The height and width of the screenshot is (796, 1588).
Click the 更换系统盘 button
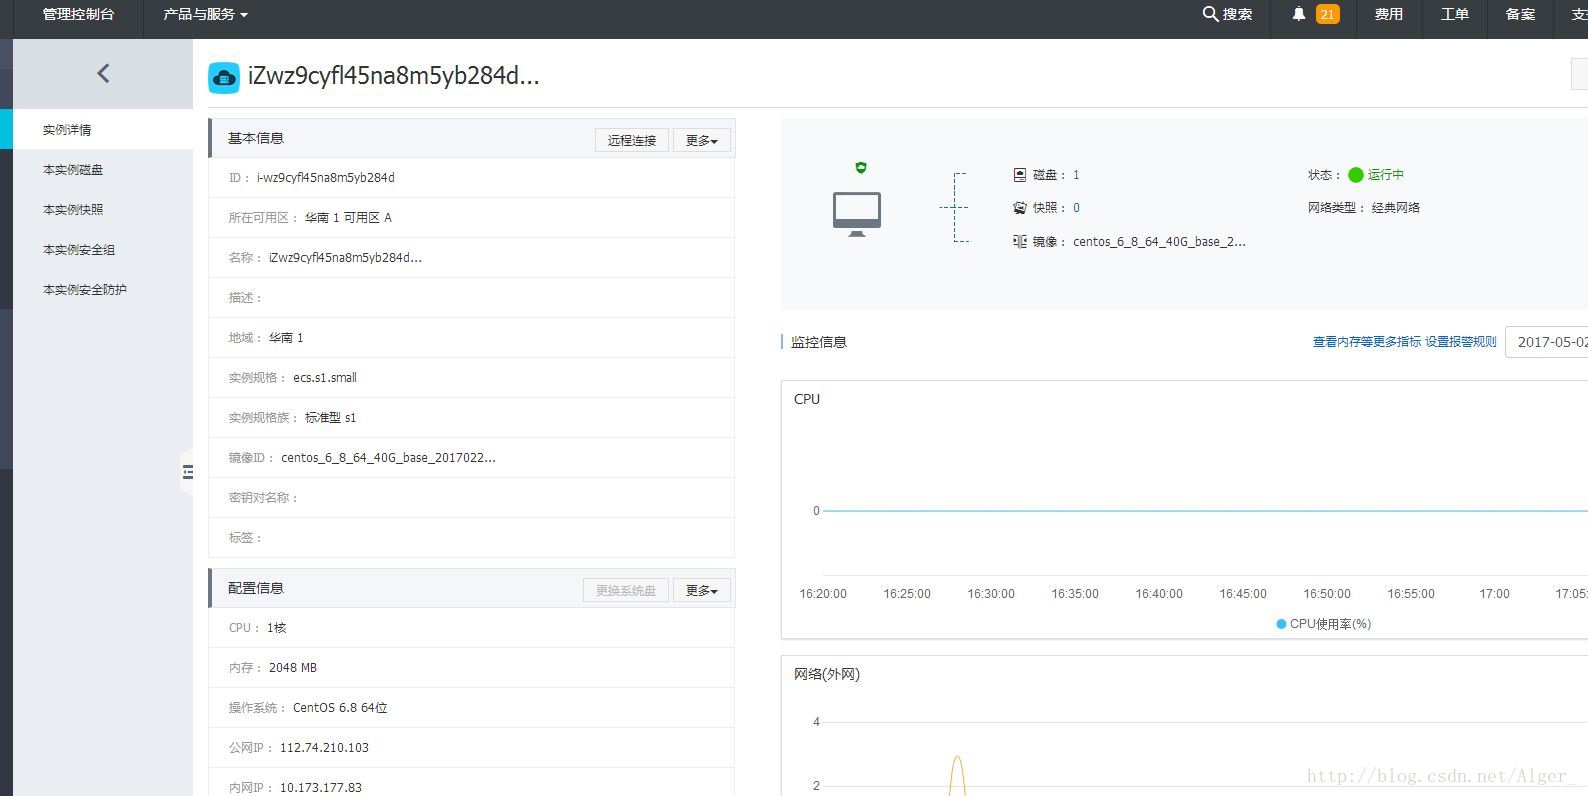pyautogui.click(x=626, y=591)
